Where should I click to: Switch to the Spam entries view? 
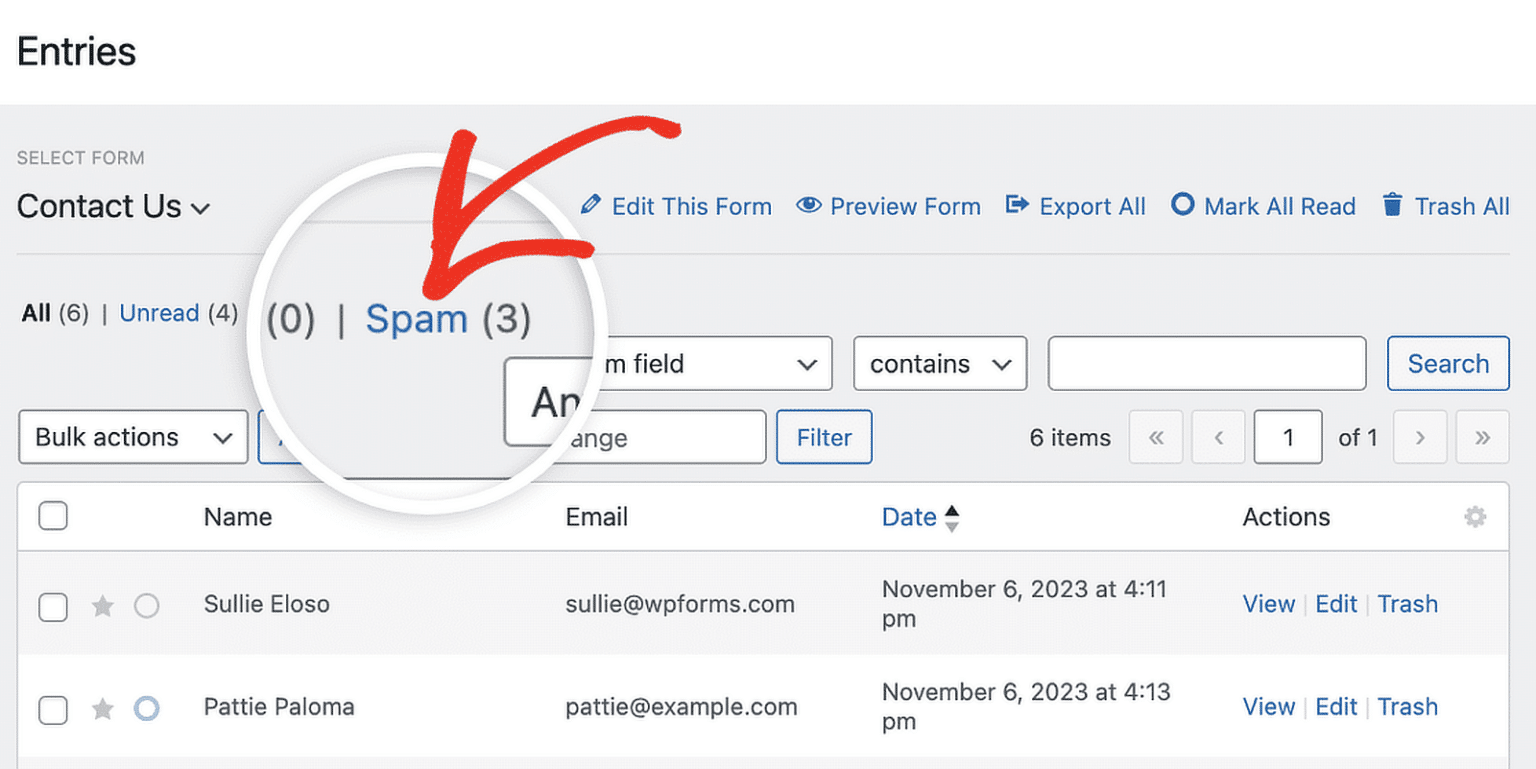417,319
